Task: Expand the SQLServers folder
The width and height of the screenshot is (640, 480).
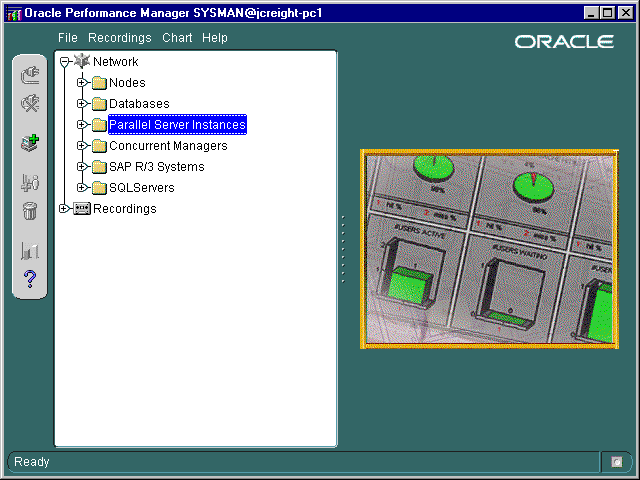Action: click(82, 188)
